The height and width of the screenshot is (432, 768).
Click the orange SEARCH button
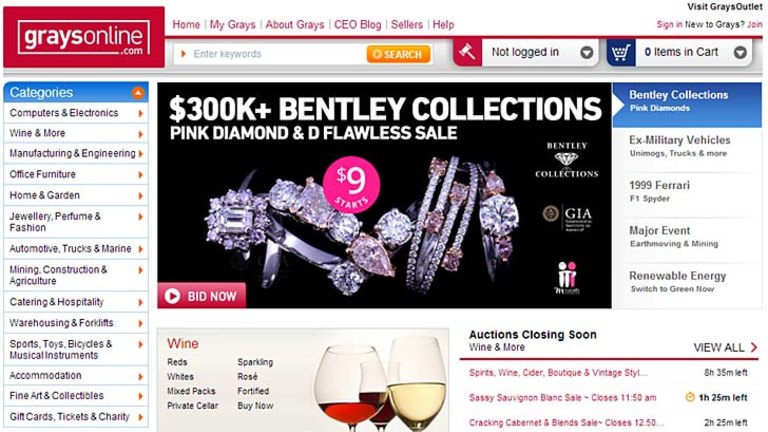tap(398, 54)
